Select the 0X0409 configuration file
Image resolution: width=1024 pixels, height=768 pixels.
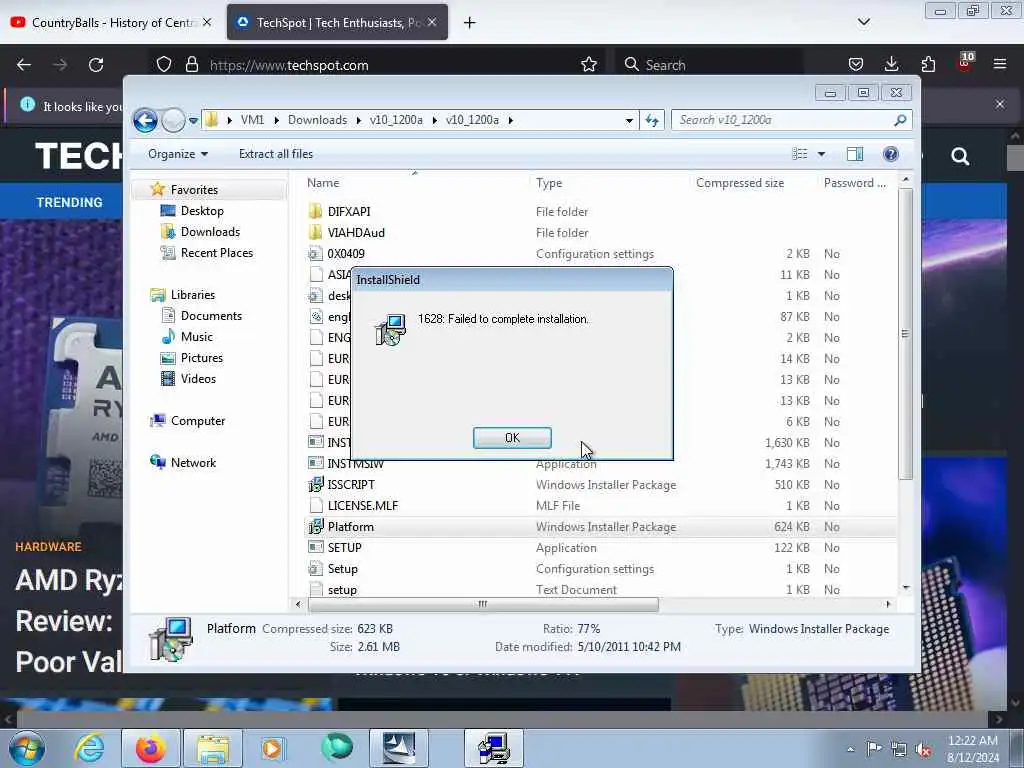346,253
